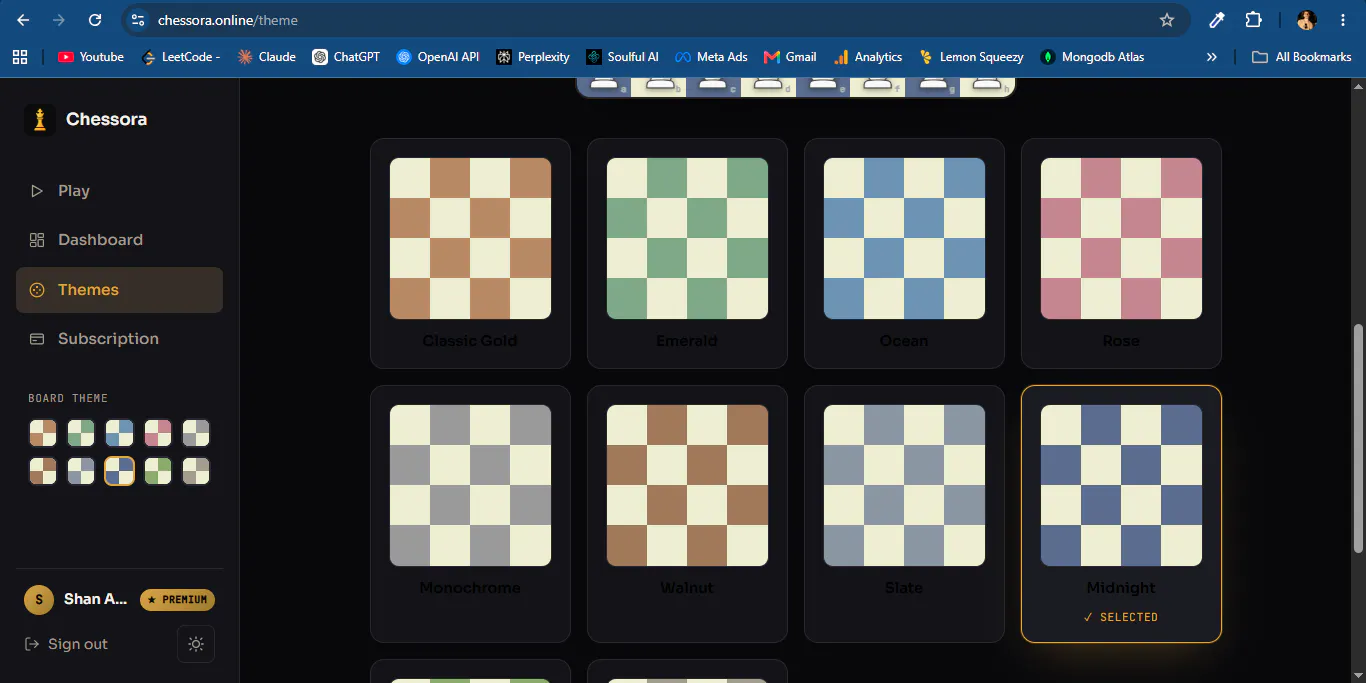
Task: Choose the Walnut theme card
Action: coord(687,514)
